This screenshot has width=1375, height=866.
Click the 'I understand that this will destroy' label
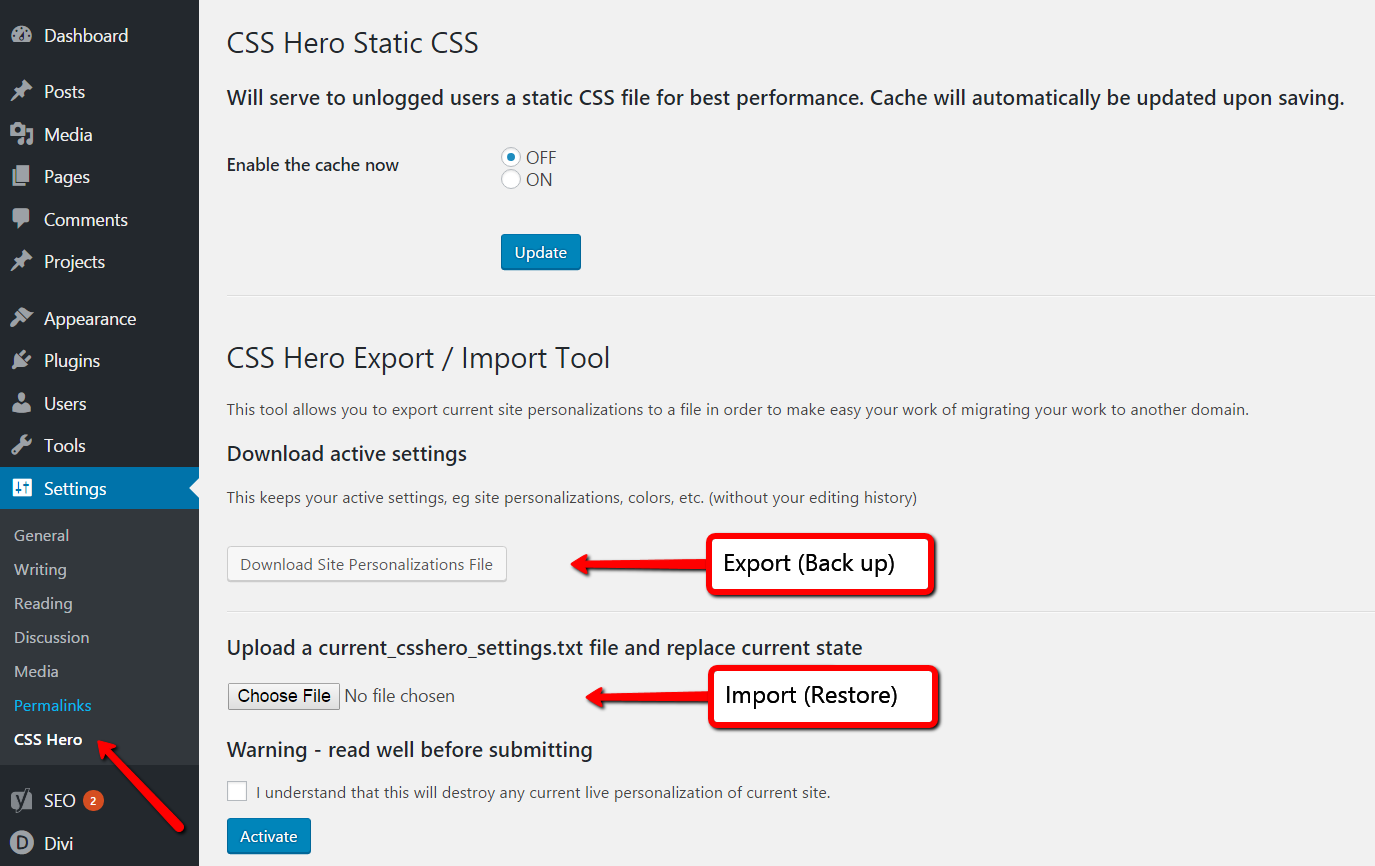click(x=543, y=792)
